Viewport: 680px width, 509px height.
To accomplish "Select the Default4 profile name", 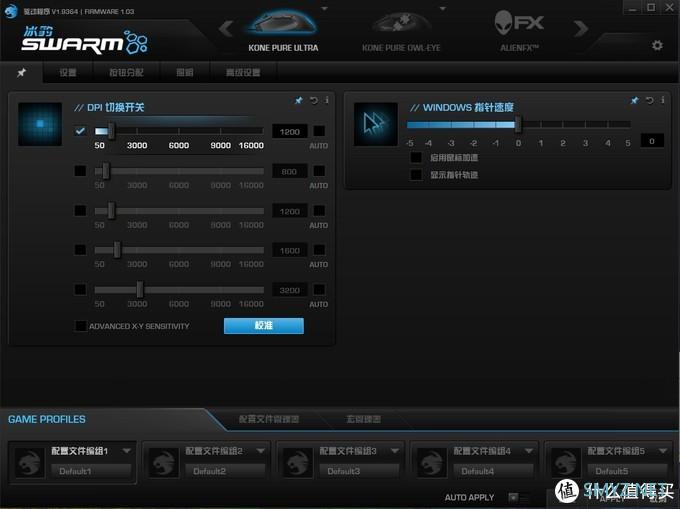I will (x=493, y=471).
